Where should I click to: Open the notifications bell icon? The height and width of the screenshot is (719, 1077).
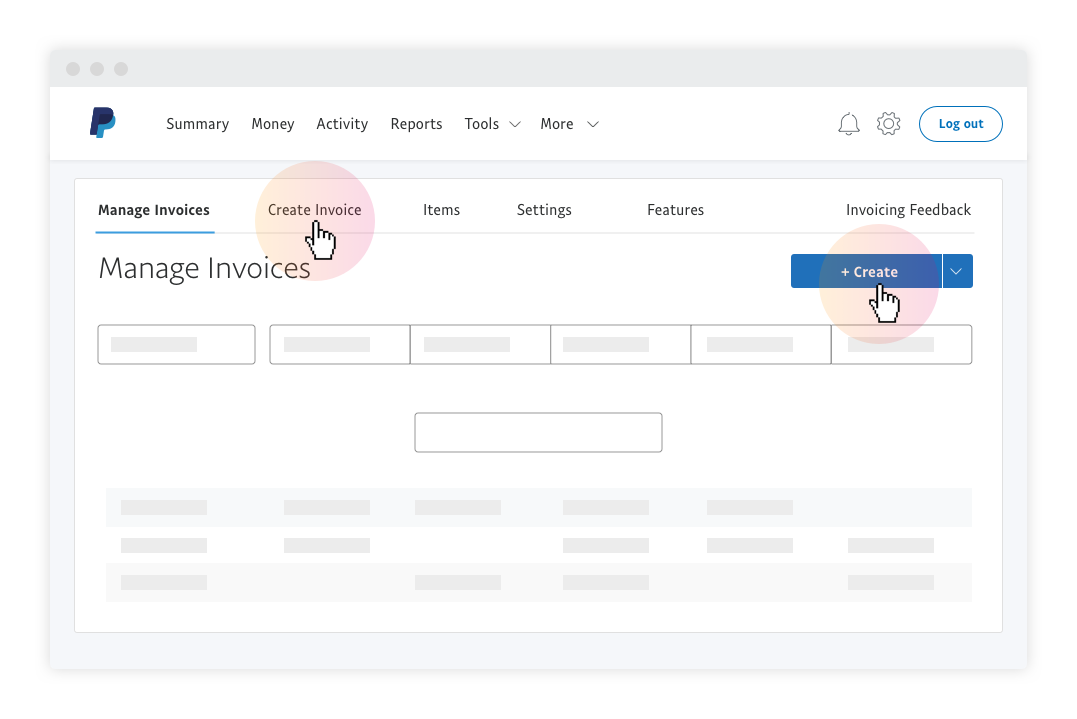pyautogui.click(x=848, y=124)
